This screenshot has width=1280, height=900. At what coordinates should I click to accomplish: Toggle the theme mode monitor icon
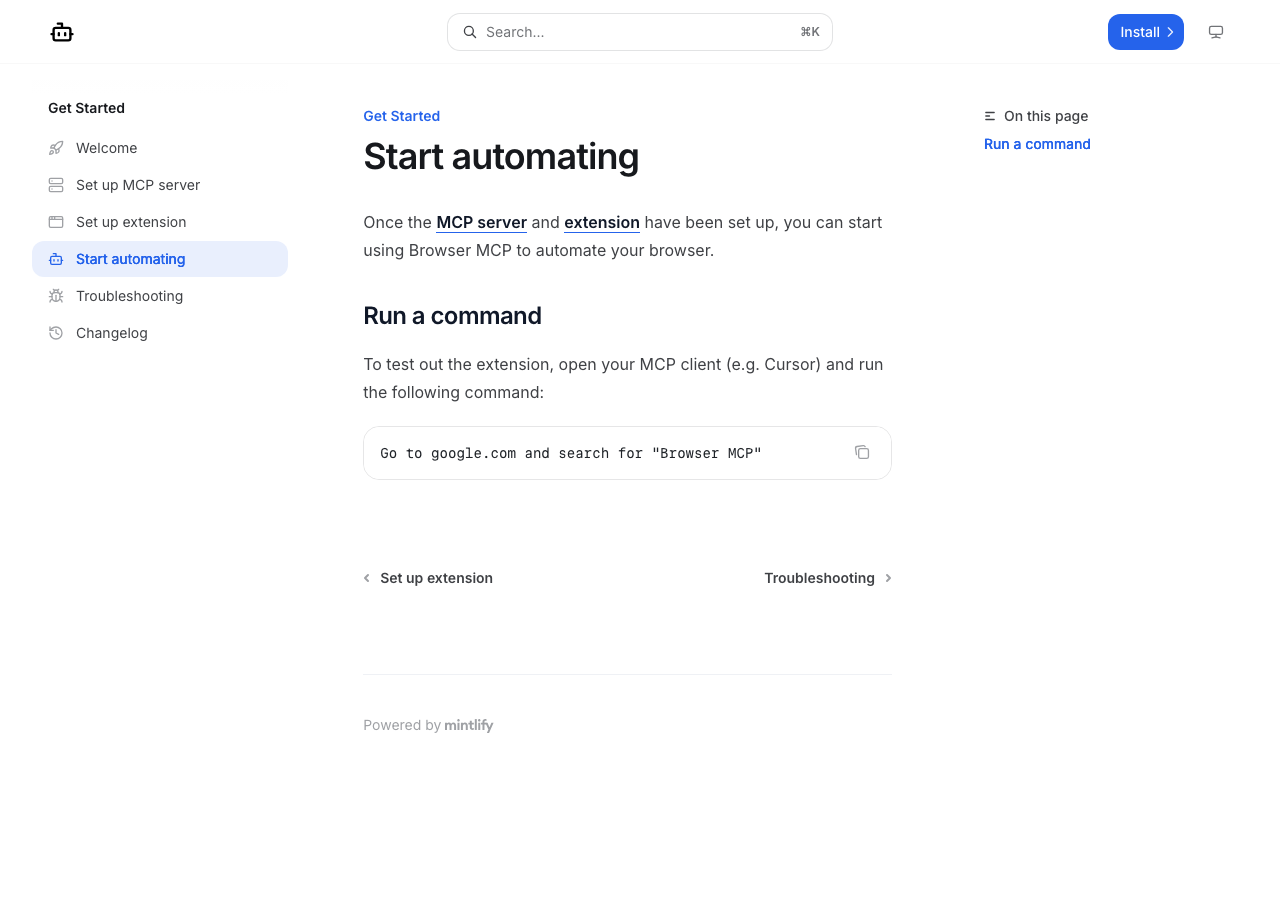coord(1216,32)
